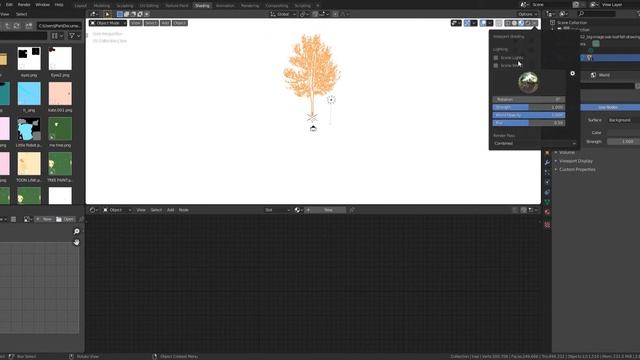Select the material preview shading icon
640x360 pixels.
(521, 23)
